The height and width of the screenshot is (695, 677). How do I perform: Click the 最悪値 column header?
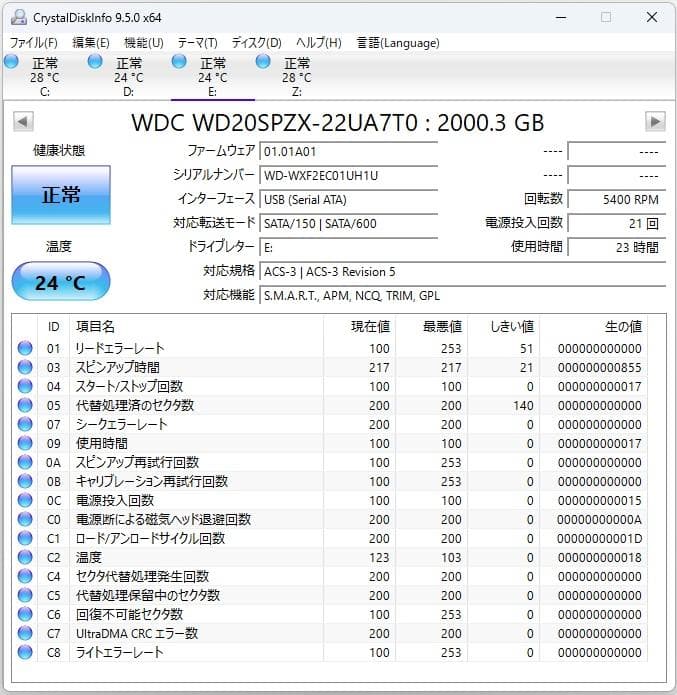431,327
